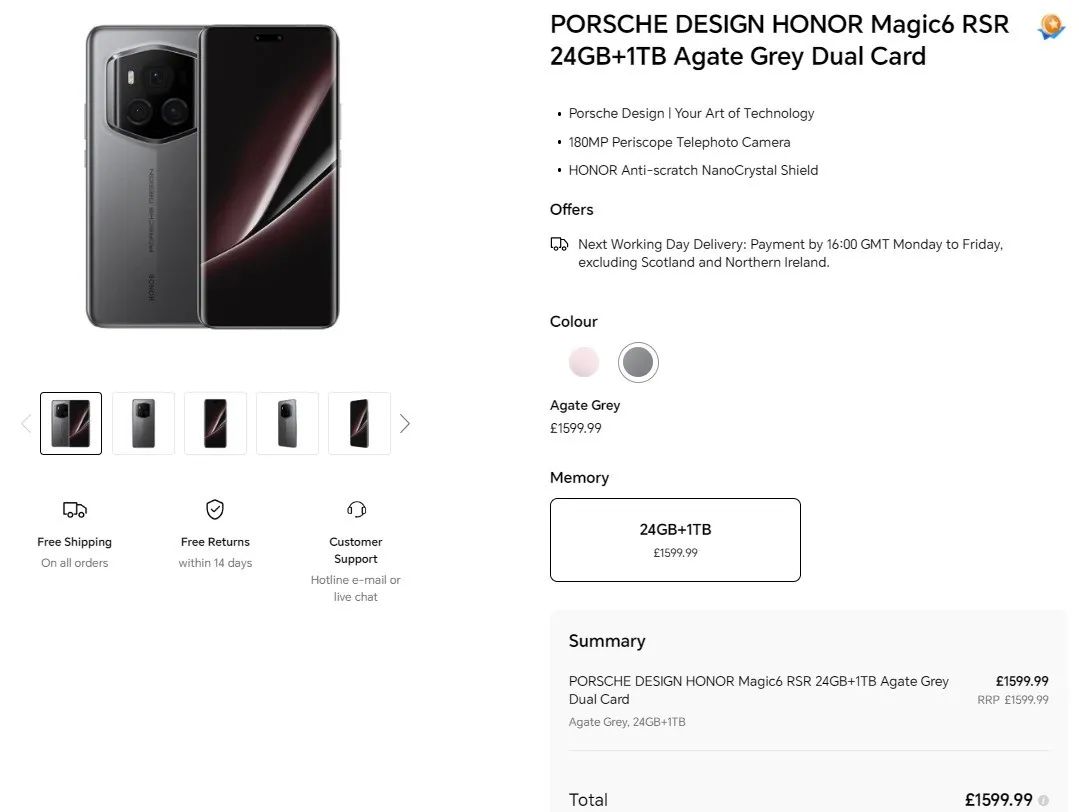Image resolution: width=1079 pixels, height=812 pixels.
Task: Pick the pink colour swatch
Action: 584,362
